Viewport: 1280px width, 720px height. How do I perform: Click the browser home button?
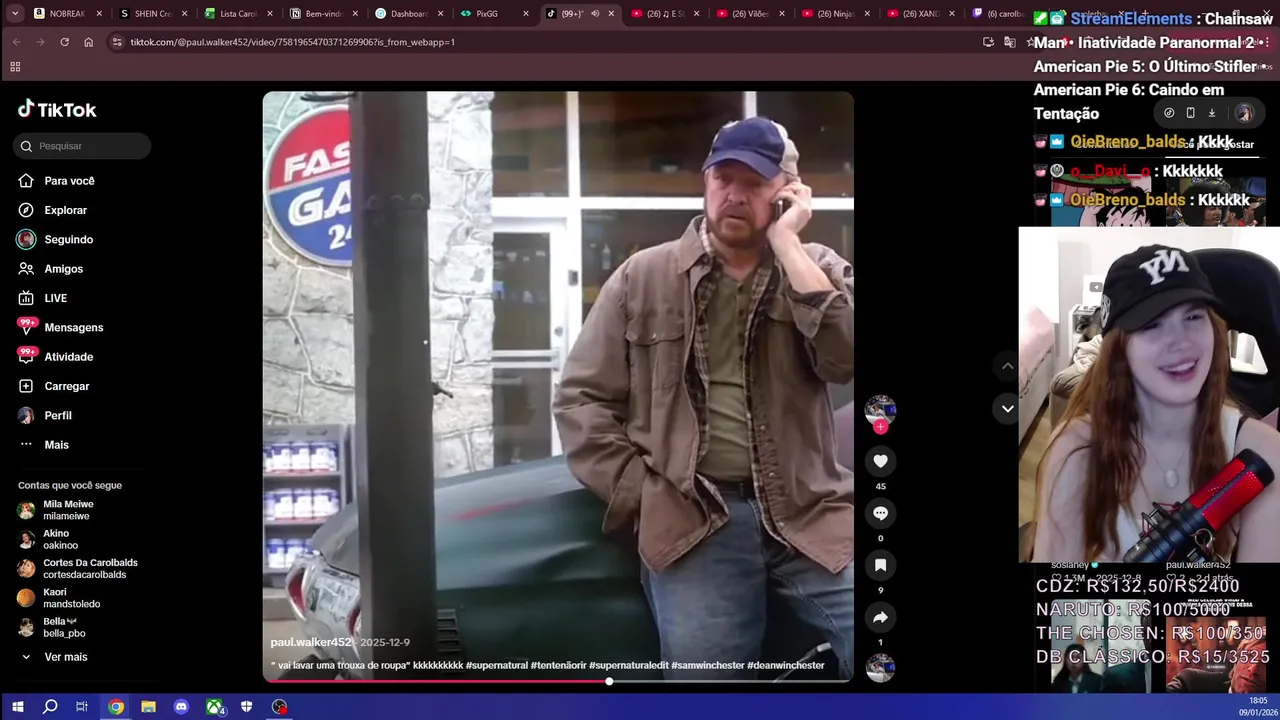point(88,42)
